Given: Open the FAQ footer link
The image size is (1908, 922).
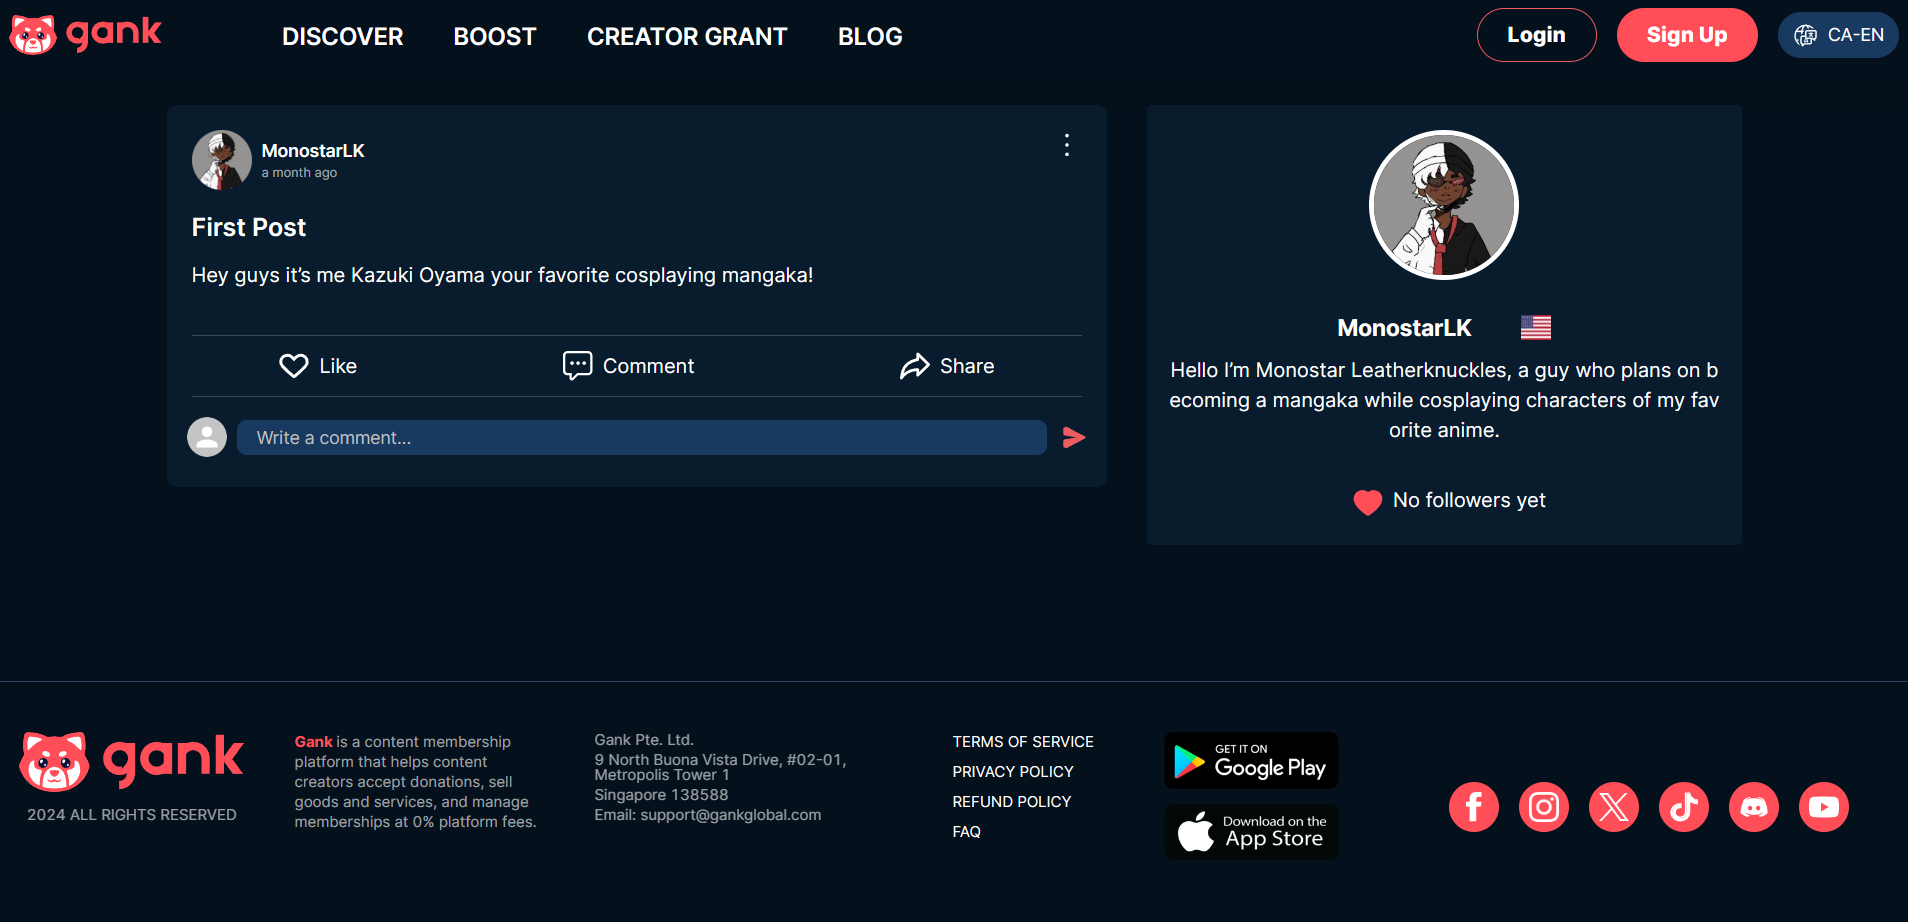Looking at the screenshot, I should point(967,832).
